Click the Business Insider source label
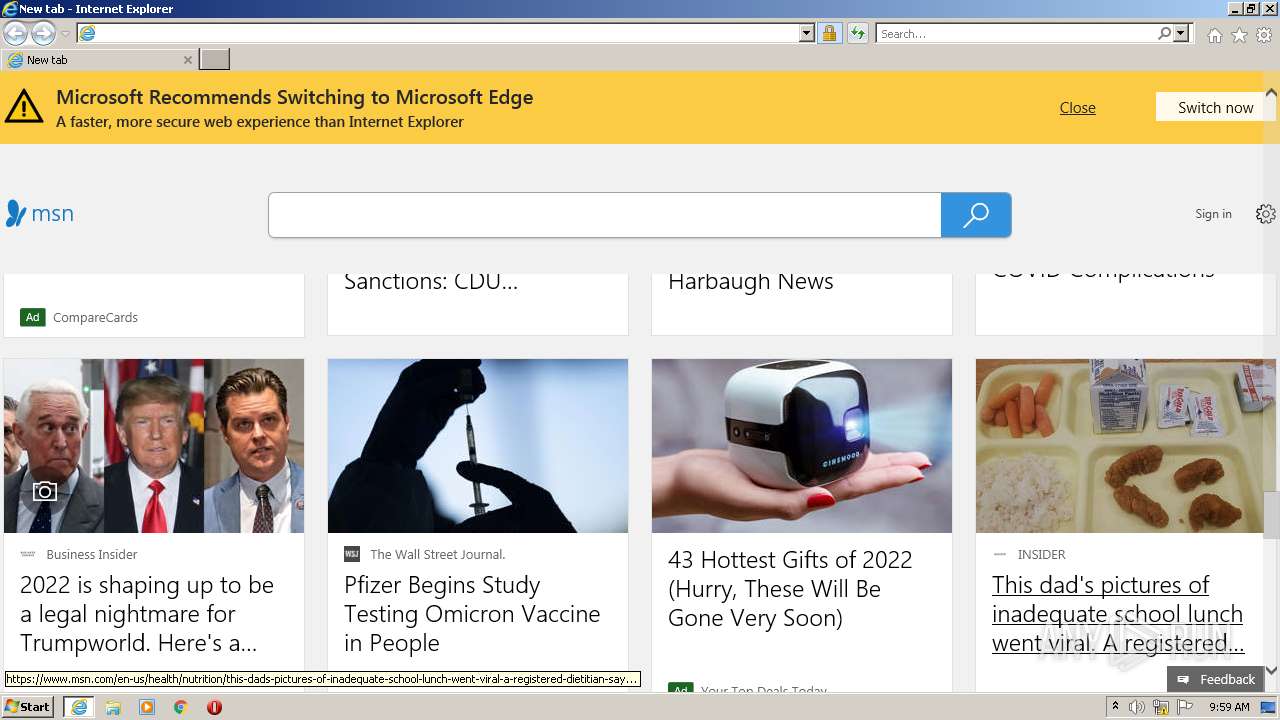 click(92, 554)
